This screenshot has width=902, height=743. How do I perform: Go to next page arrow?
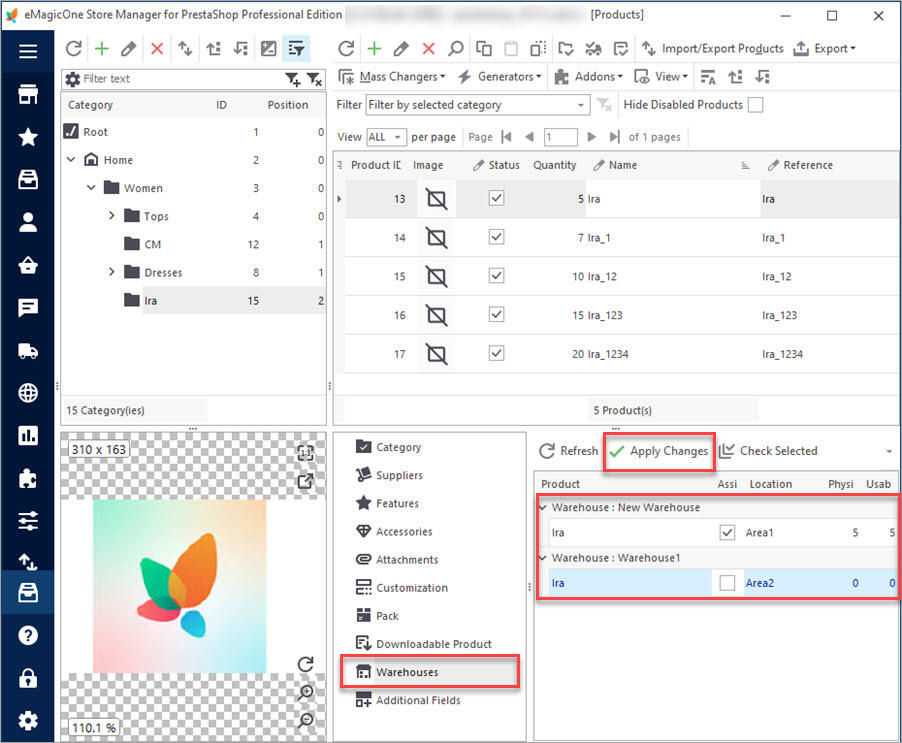click(591, 137)
